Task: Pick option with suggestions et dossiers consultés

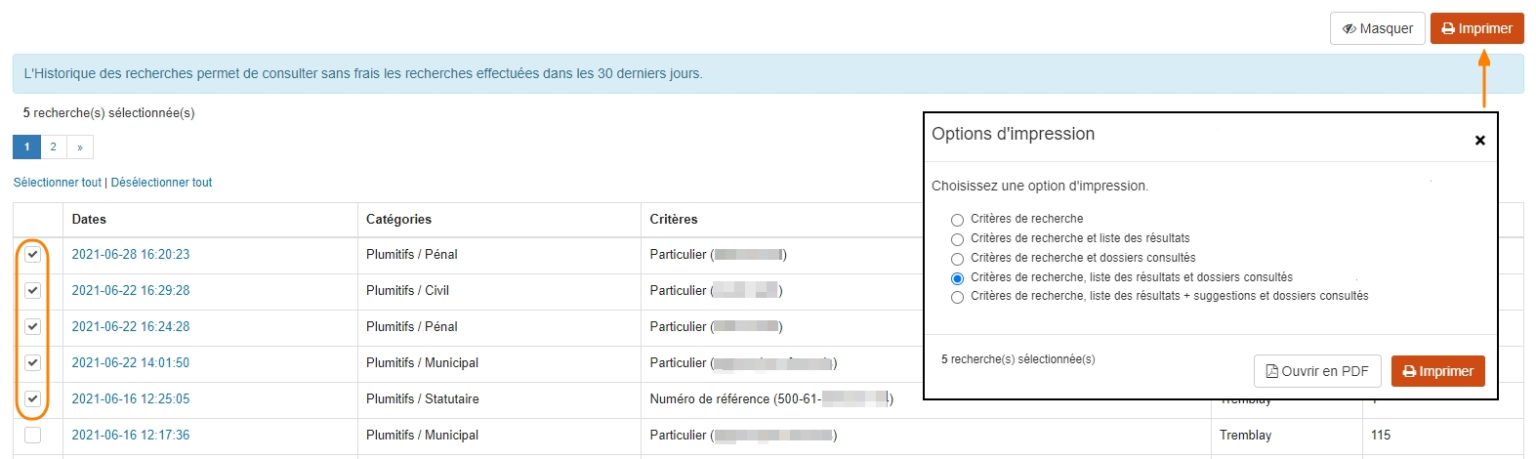Action: tap(958, 297)
